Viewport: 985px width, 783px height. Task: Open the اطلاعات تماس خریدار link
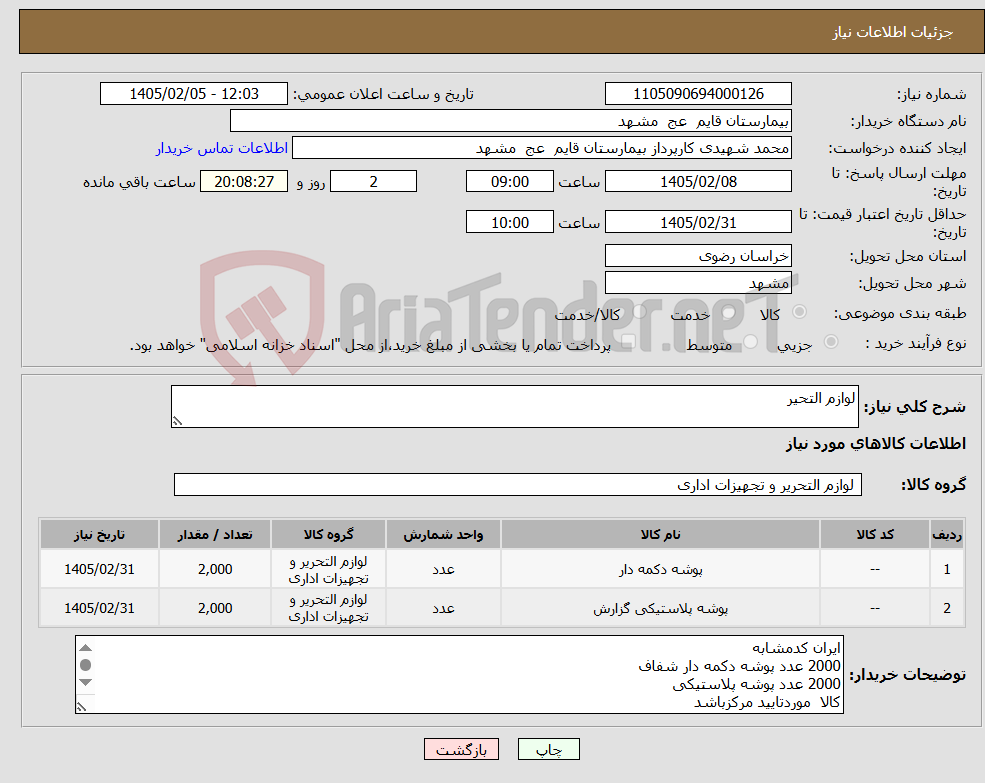222,148
